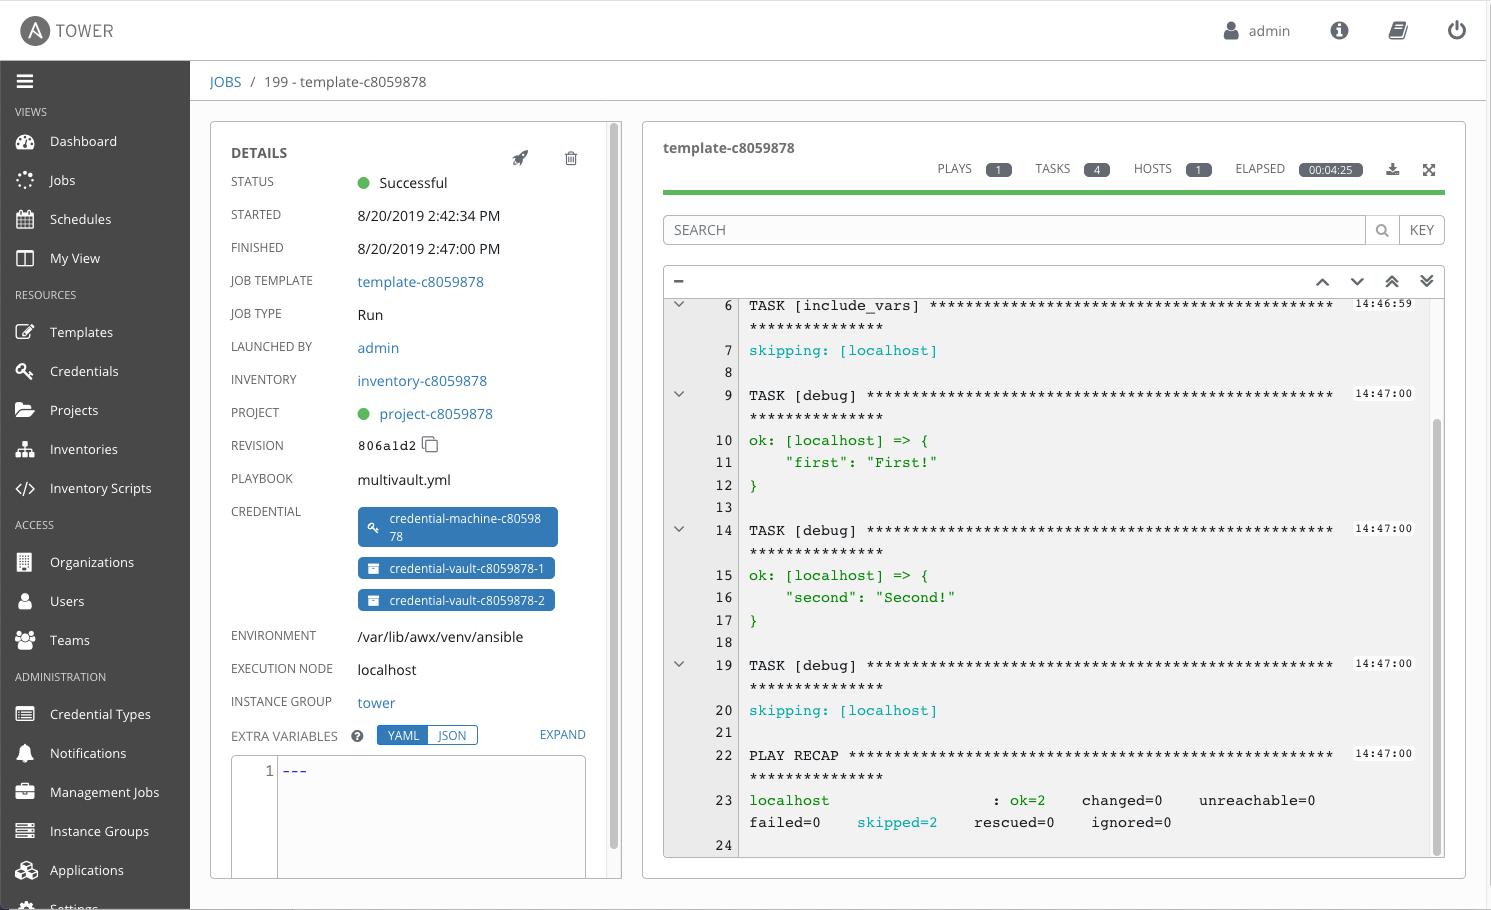Viewport: 1491px width, 910px height.
Task: Click the KEY button
Action: [x=1421, y=230]
